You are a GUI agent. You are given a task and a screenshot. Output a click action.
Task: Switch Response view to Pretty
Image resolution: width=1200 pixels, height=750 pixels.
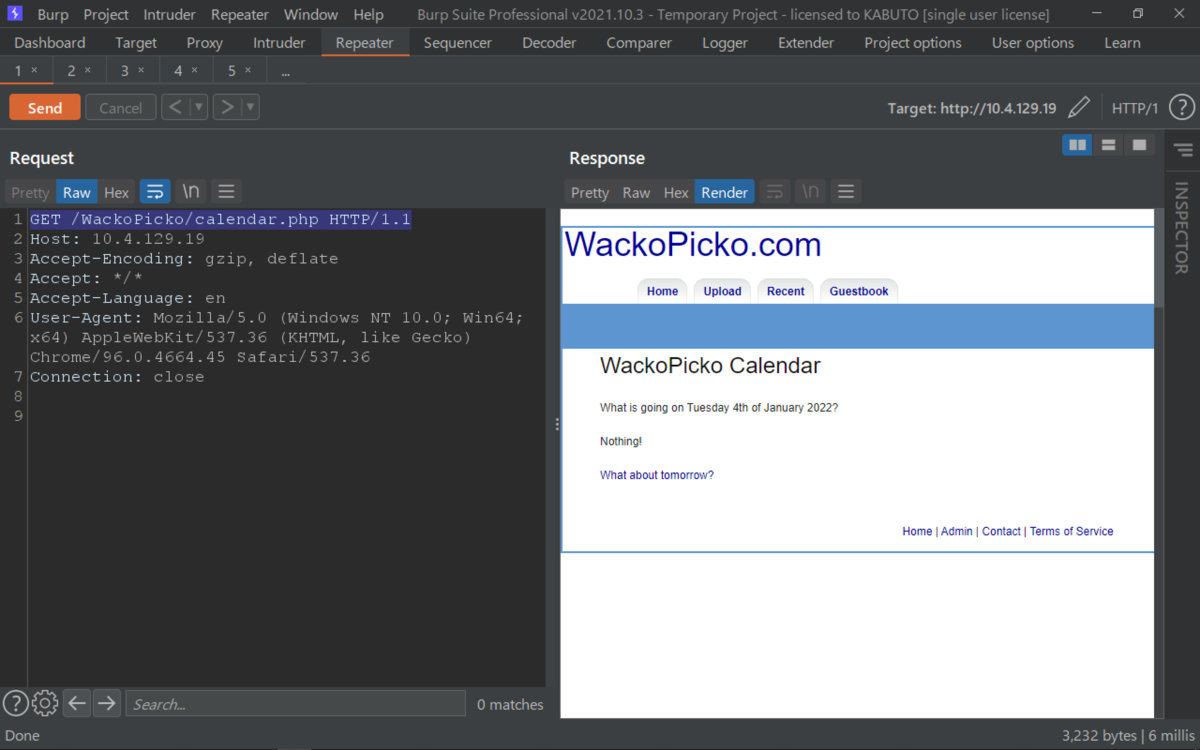tap(590, 192)
